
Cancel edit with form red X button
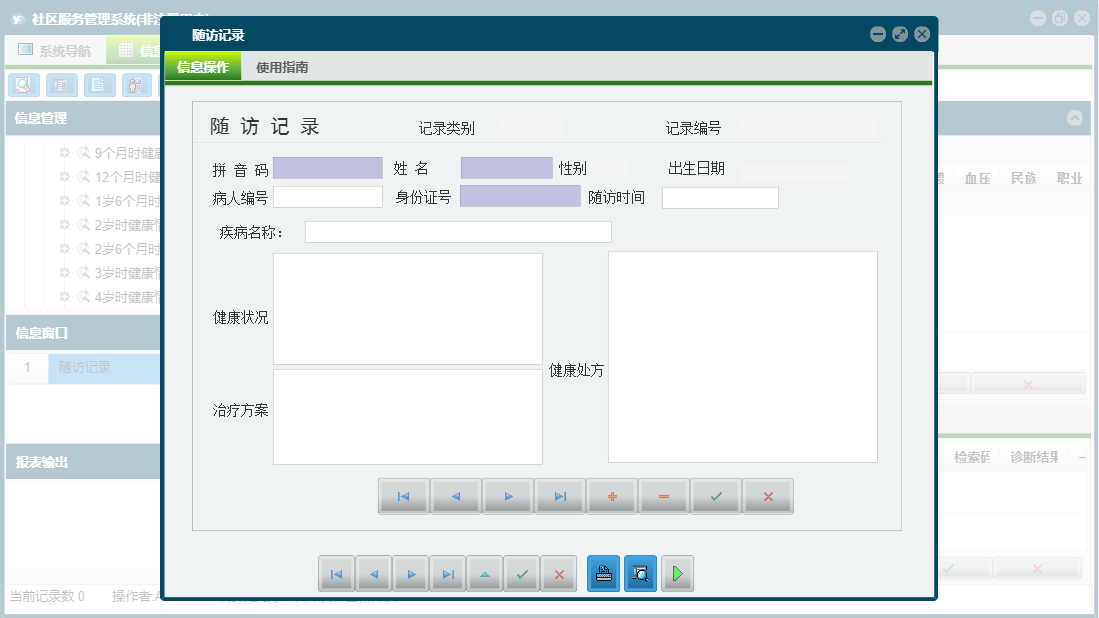tap(768, 496)
